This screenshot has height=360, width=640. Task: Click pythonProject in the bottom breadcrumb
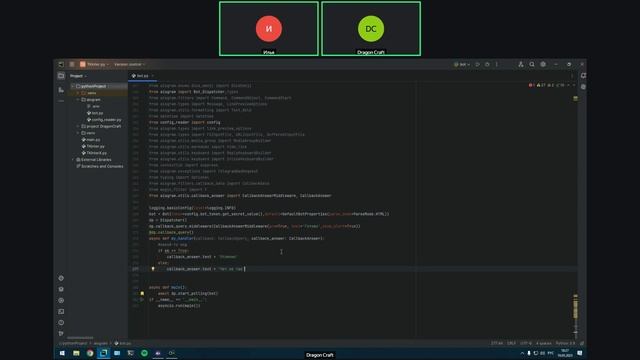click(x=73, y=344)
